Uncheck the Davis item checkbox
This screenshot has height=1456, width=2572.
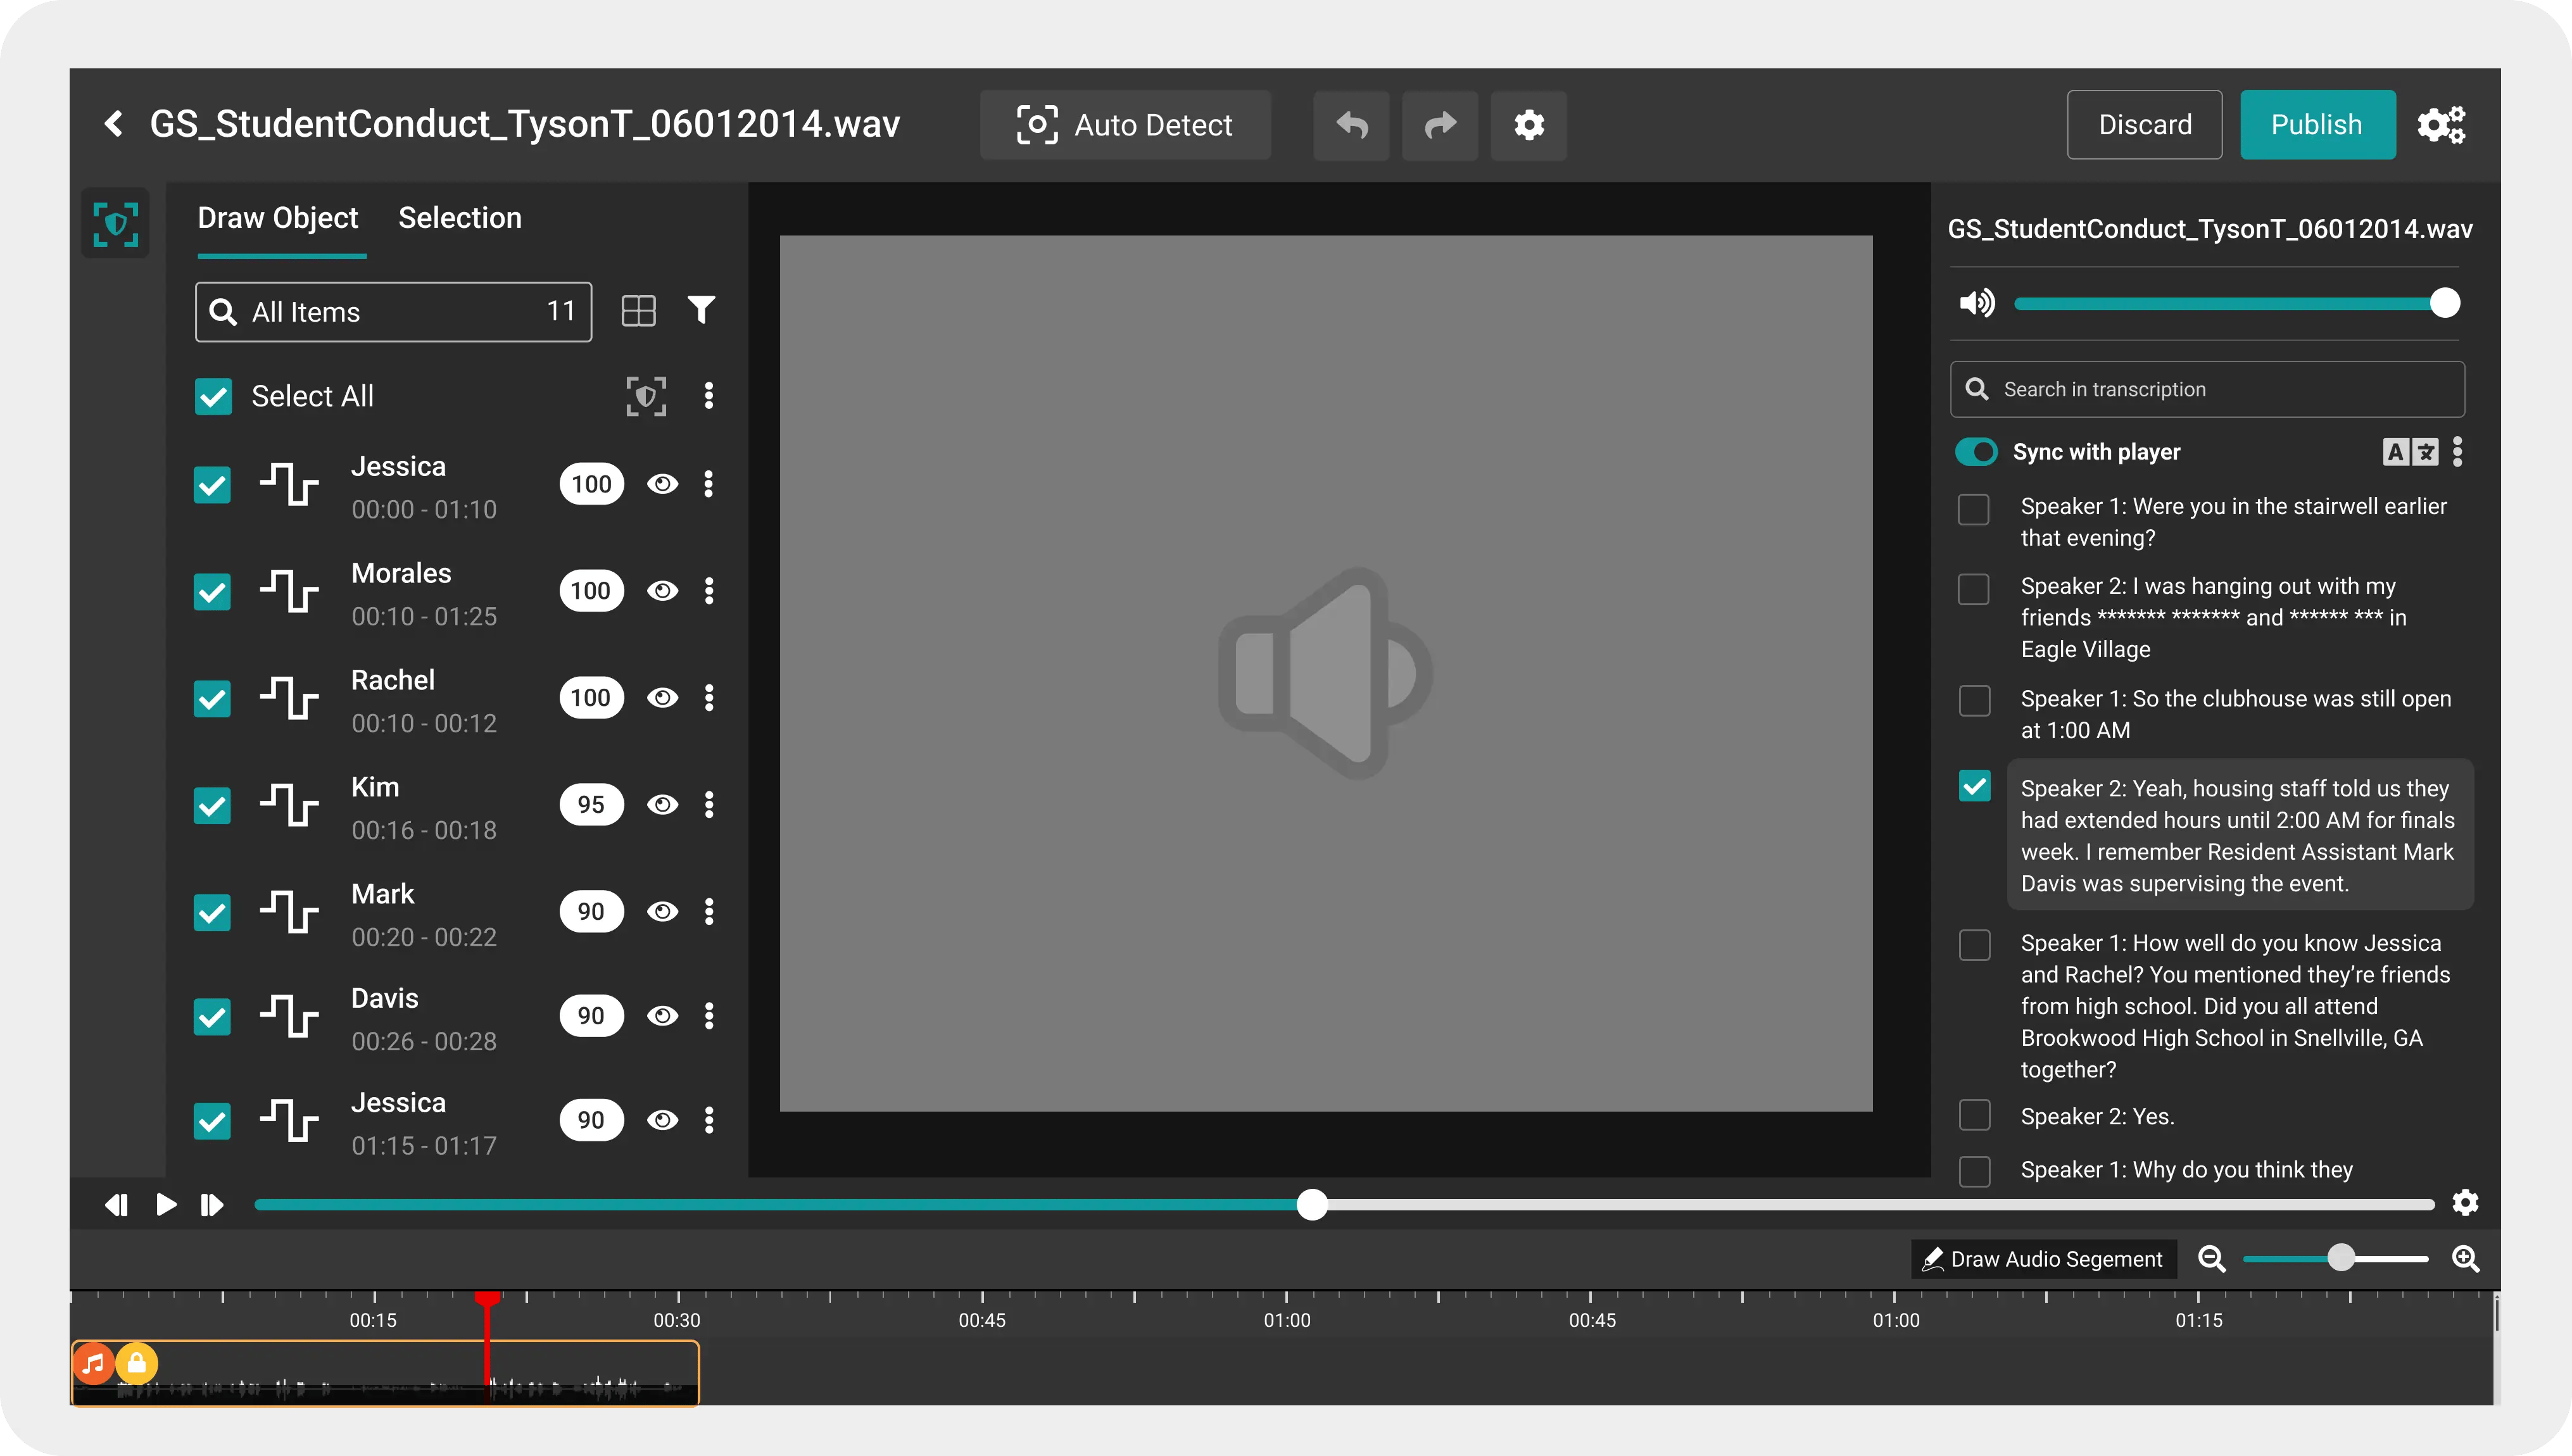click(212, 1017)
